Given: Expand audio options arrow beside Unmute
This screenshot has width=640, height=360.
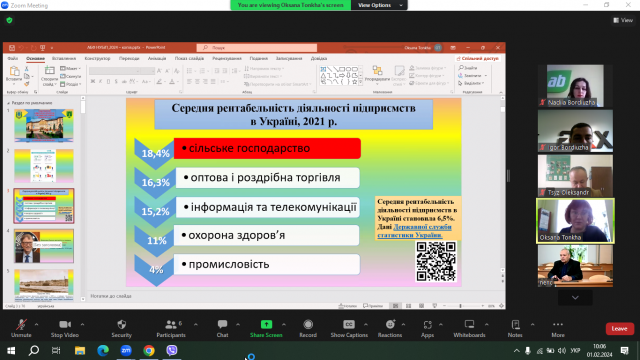Looking at the screenshot, I should point(36,324).
